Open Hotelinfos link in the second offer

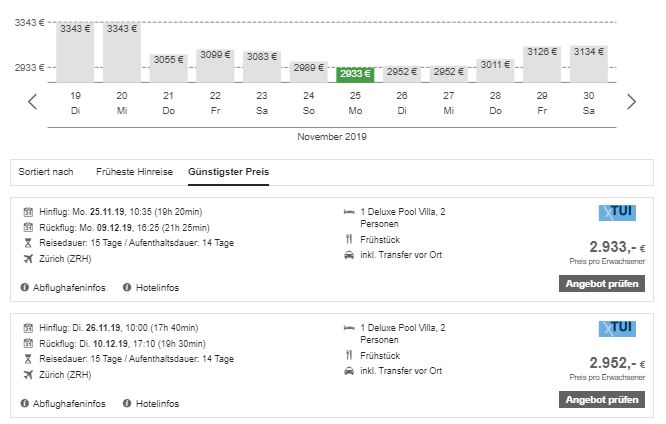(x=158, y=403)
